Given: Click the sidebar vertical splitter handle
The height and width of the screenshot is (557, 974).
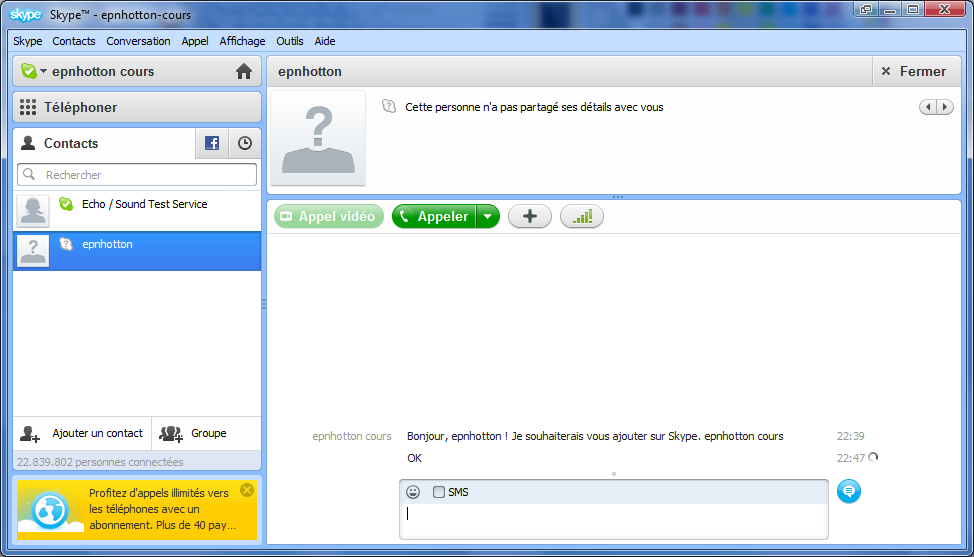Looking at the screenshot, I should 264,304.
